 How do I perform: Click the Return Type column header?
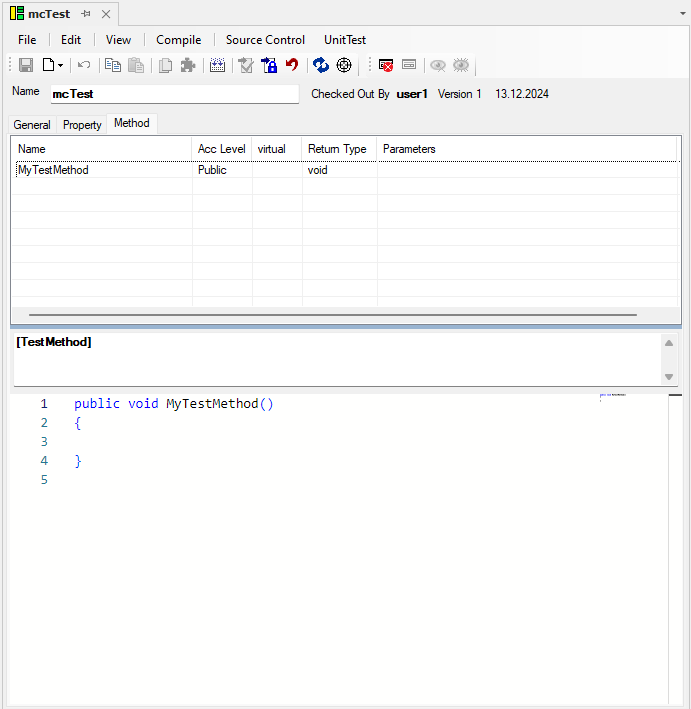[339, 149]
